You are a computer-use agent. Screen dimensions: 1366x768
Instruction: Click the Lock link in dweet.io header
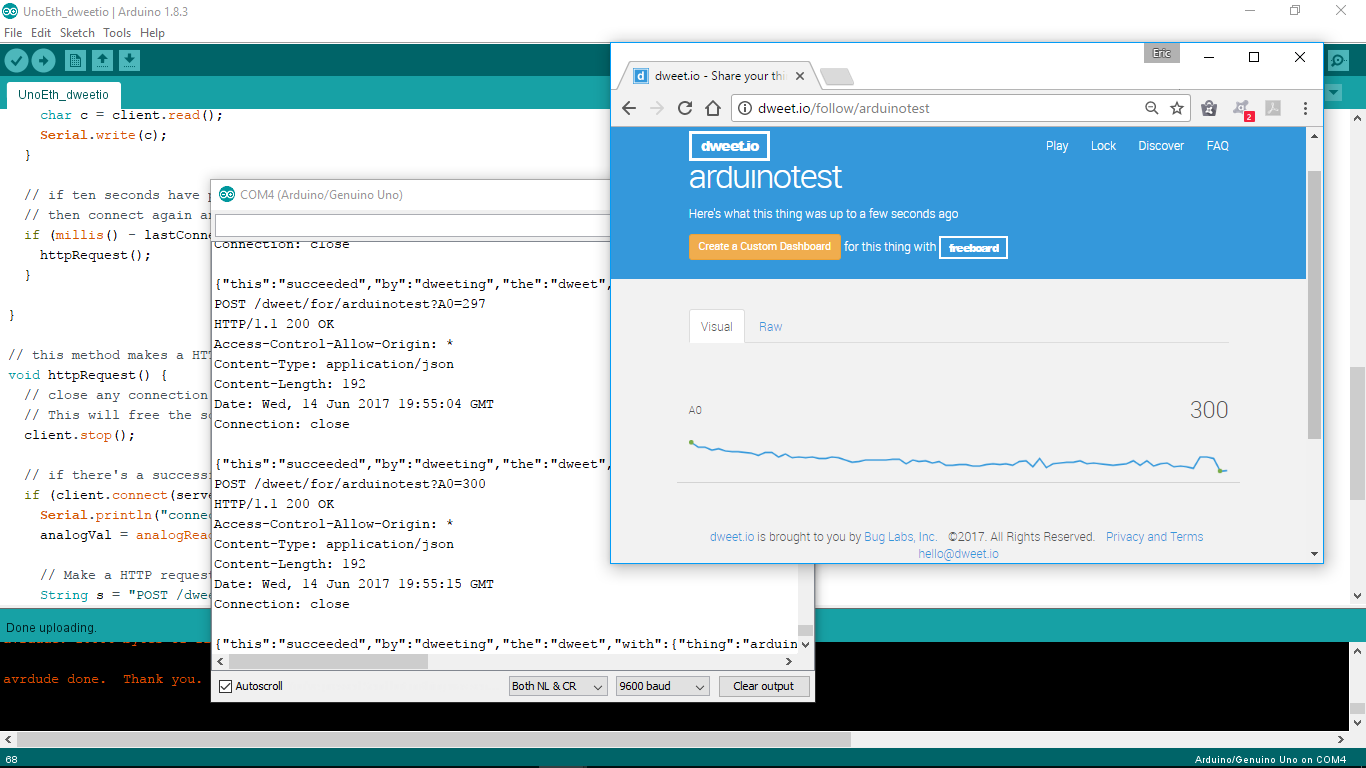pos(1103,146)
